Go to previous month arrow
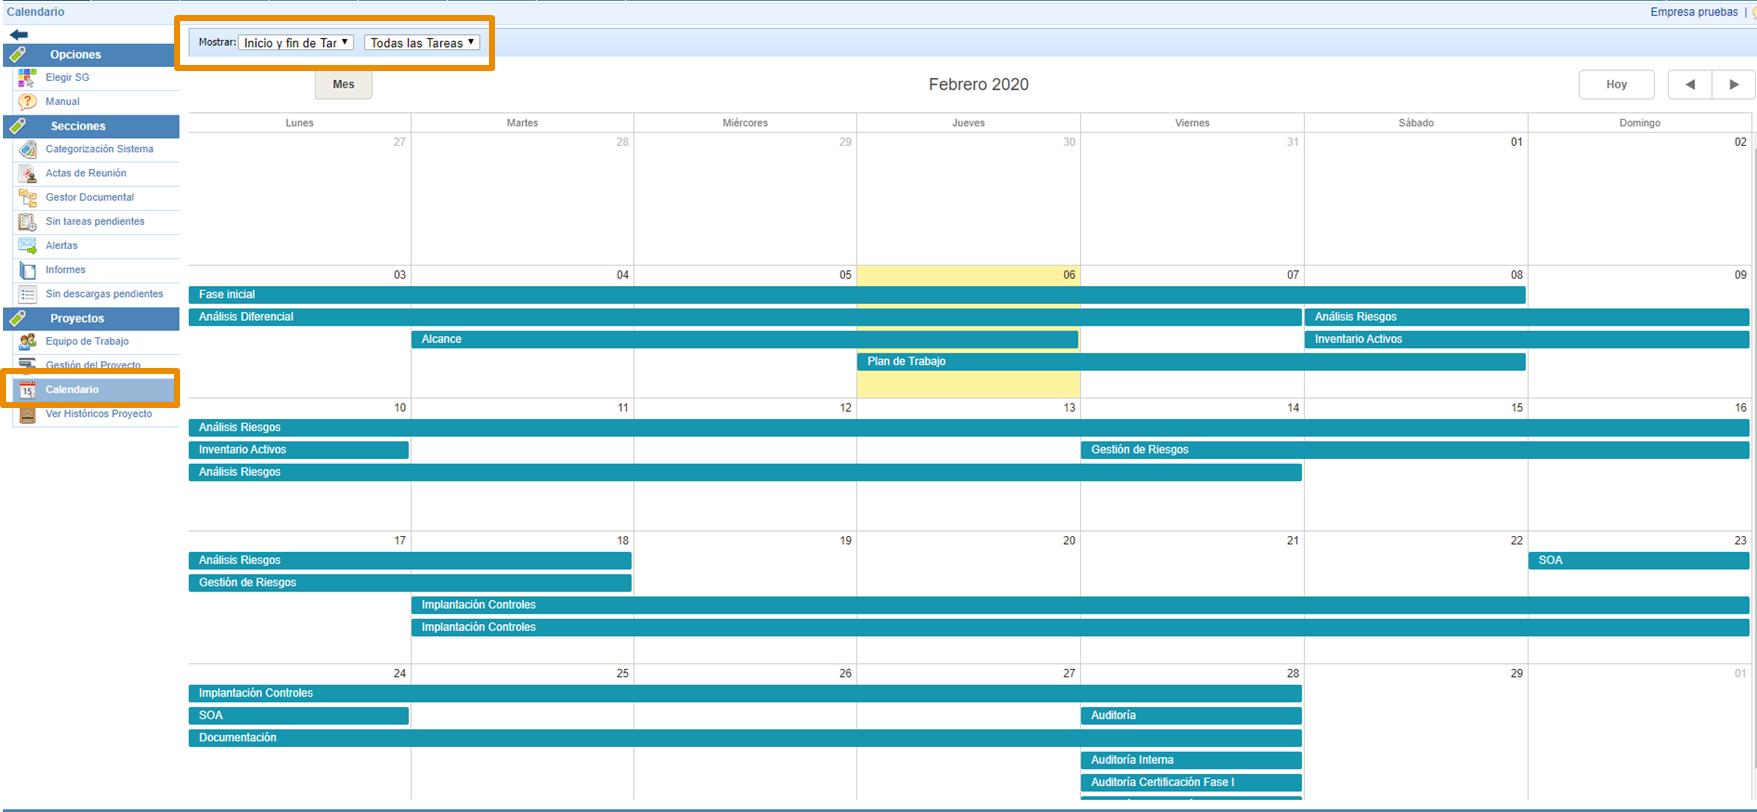This screenshot has height=812, width=1757. coord(1690,85)
